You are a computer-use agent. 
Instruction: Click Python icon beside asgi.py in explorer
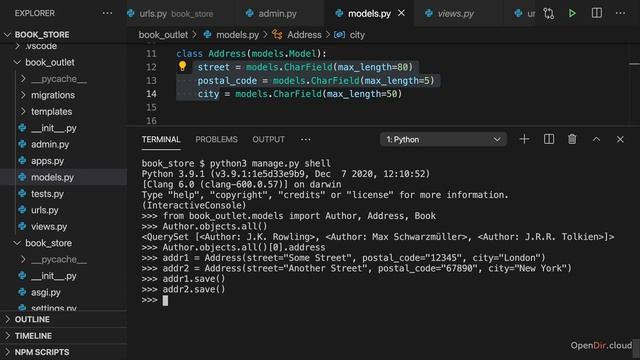click(22, 292)
